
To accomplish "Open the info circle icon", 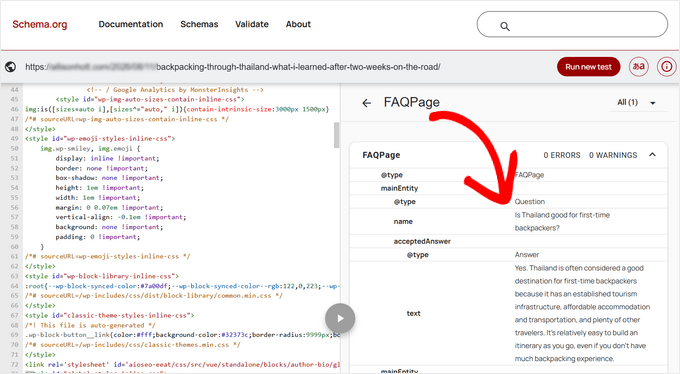I will 667,67.
